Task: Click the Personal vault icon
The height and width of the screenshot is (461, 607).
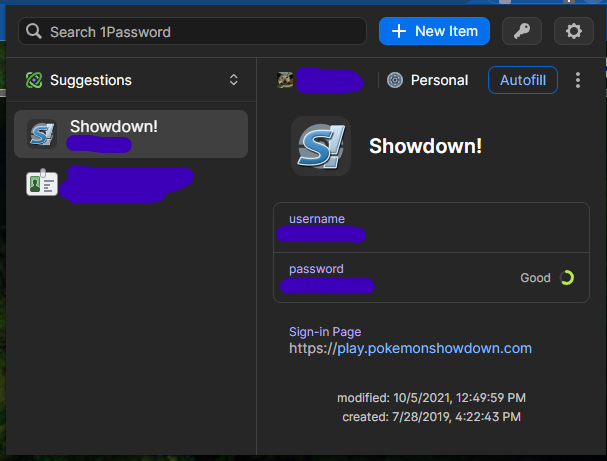Action: tap(395, 80)
